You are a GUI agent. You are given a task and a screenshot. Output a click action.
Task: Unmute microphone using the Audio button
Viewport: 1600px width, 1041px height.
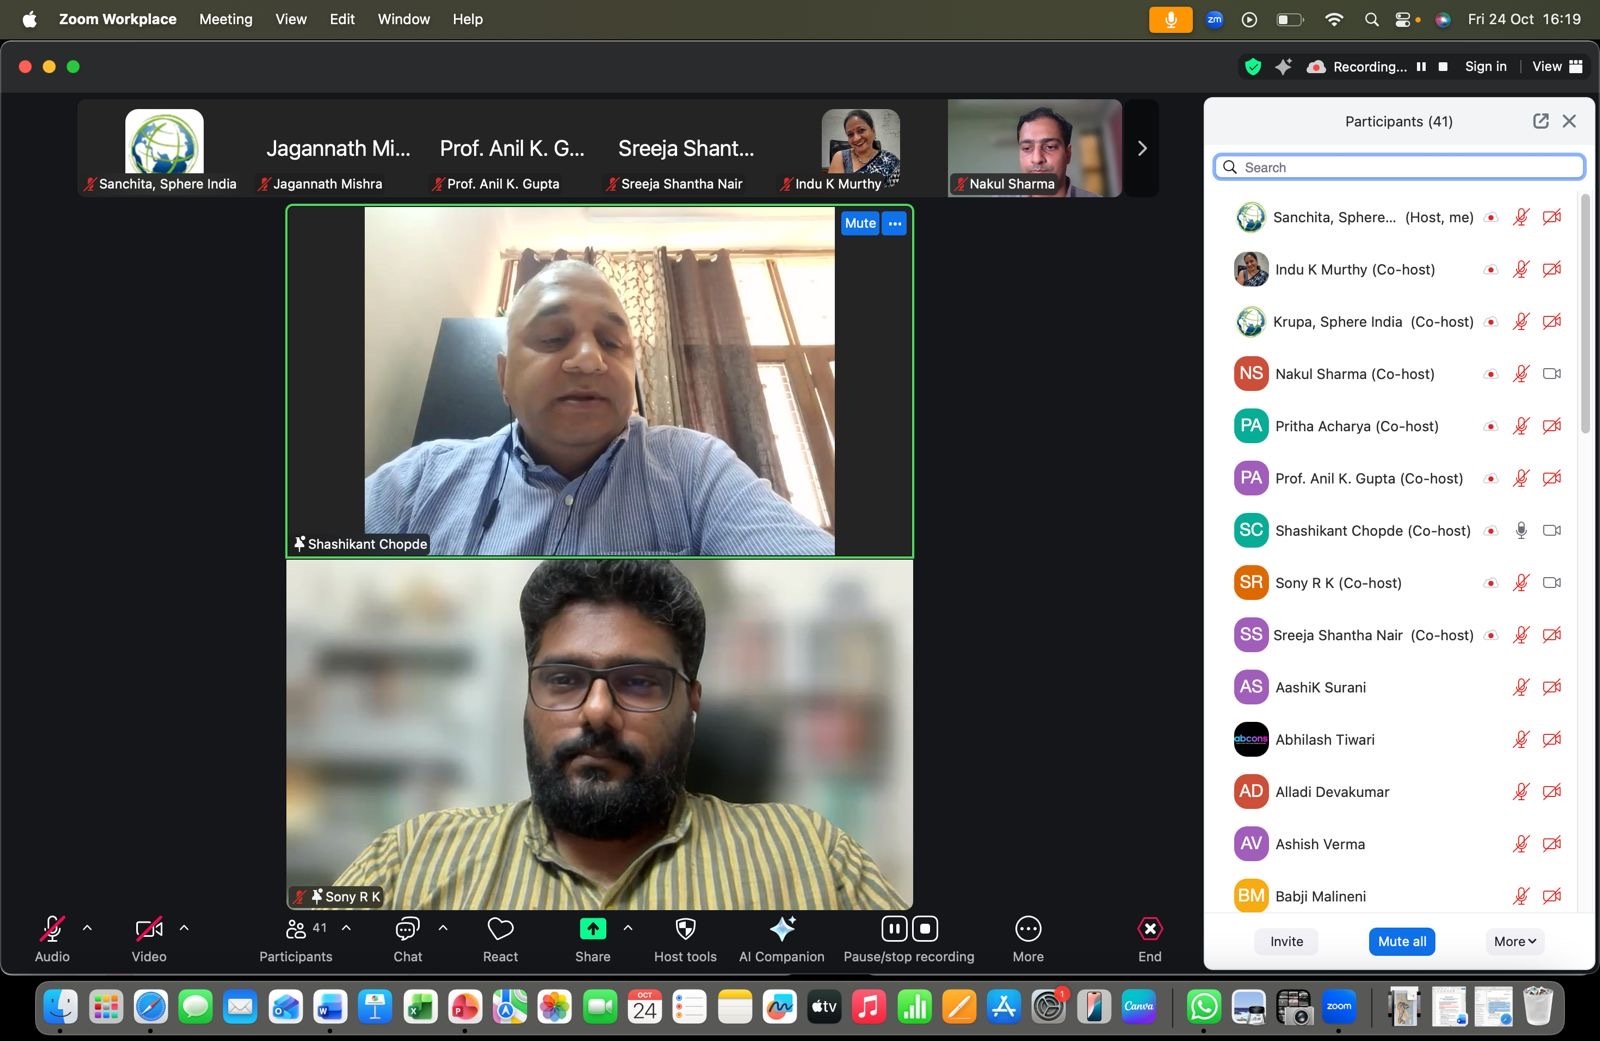click(x=52, y=929)
